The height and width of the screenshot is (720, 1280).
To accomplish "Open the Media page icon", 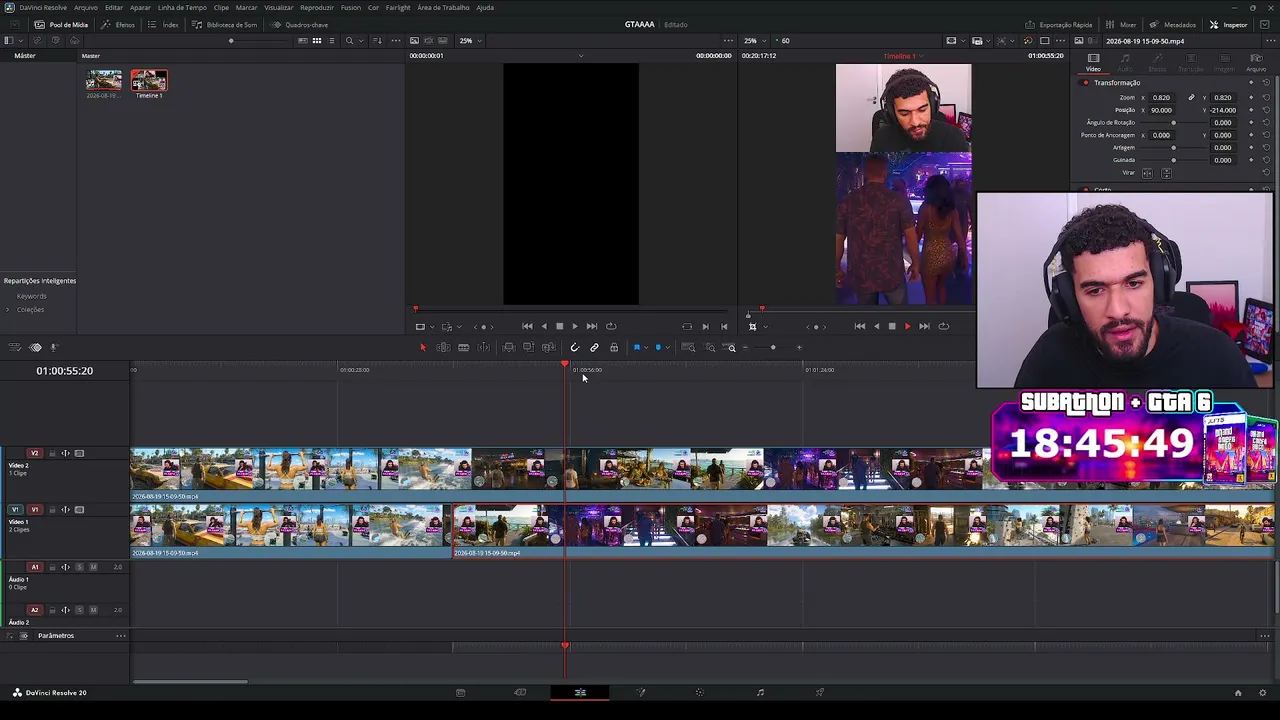I will pos(460,692).
